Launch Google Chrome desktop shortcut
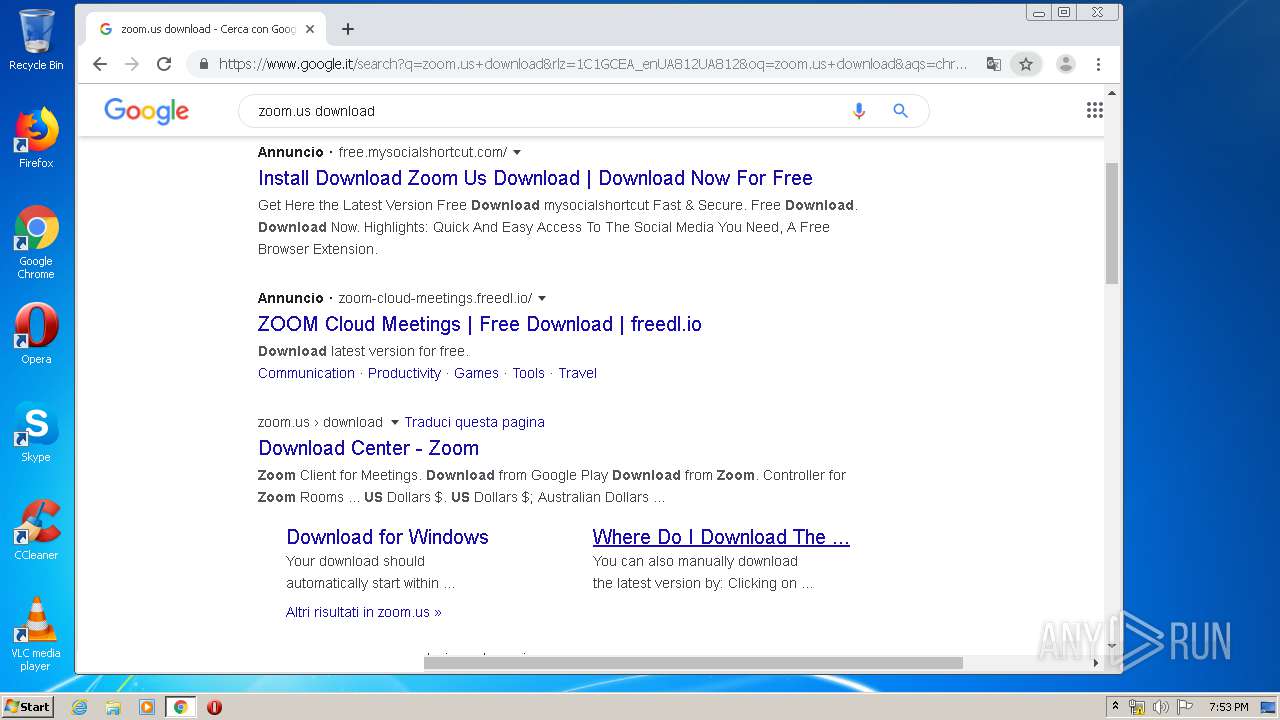1280x720 pixels. 36,242
